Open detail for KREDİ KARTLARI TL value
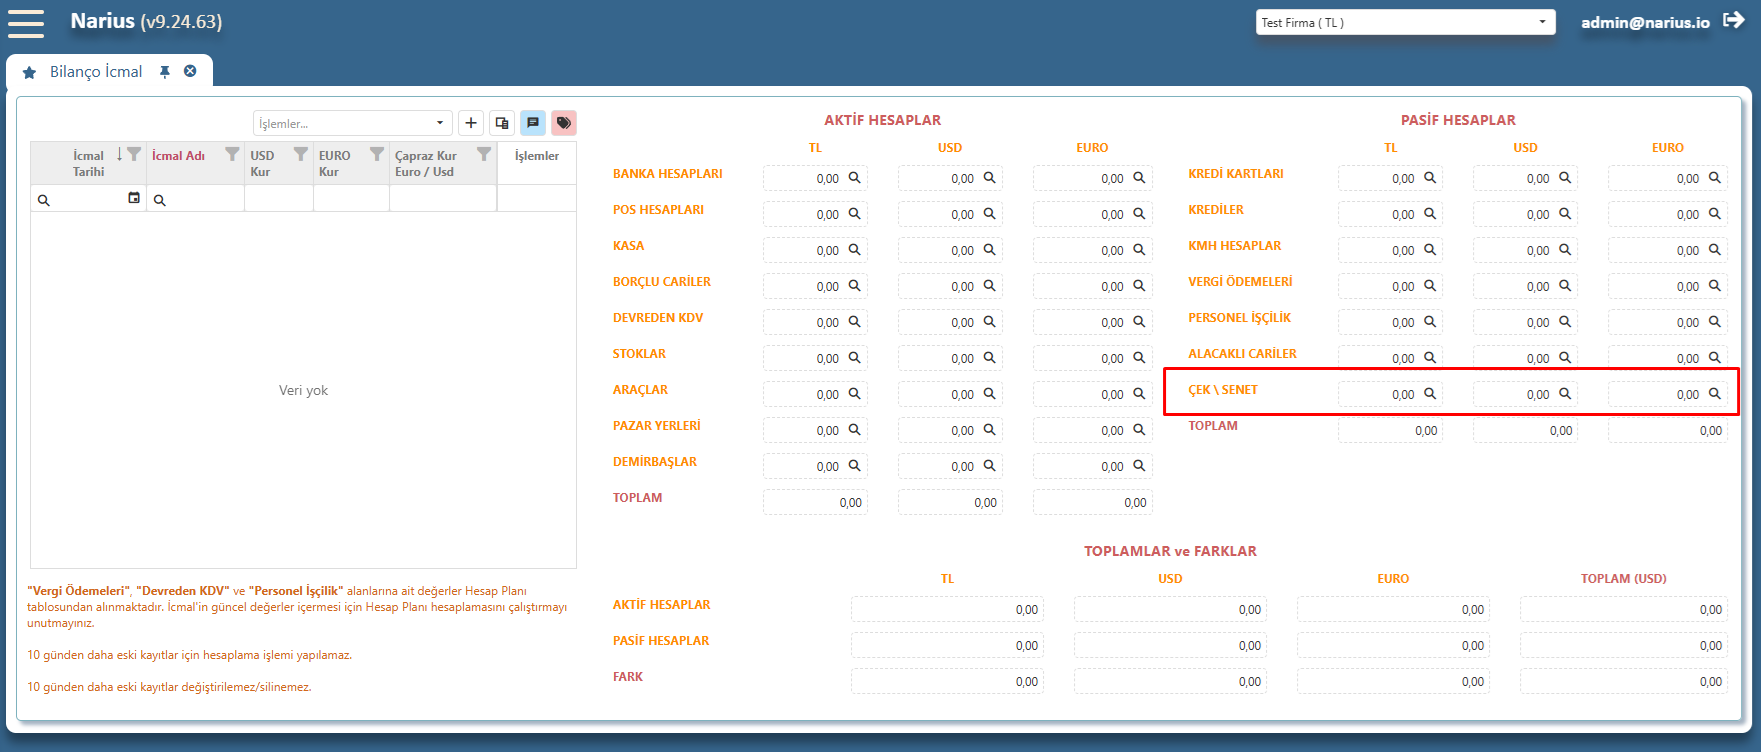Screen dimensions: 1761x752 point(1430,178)
